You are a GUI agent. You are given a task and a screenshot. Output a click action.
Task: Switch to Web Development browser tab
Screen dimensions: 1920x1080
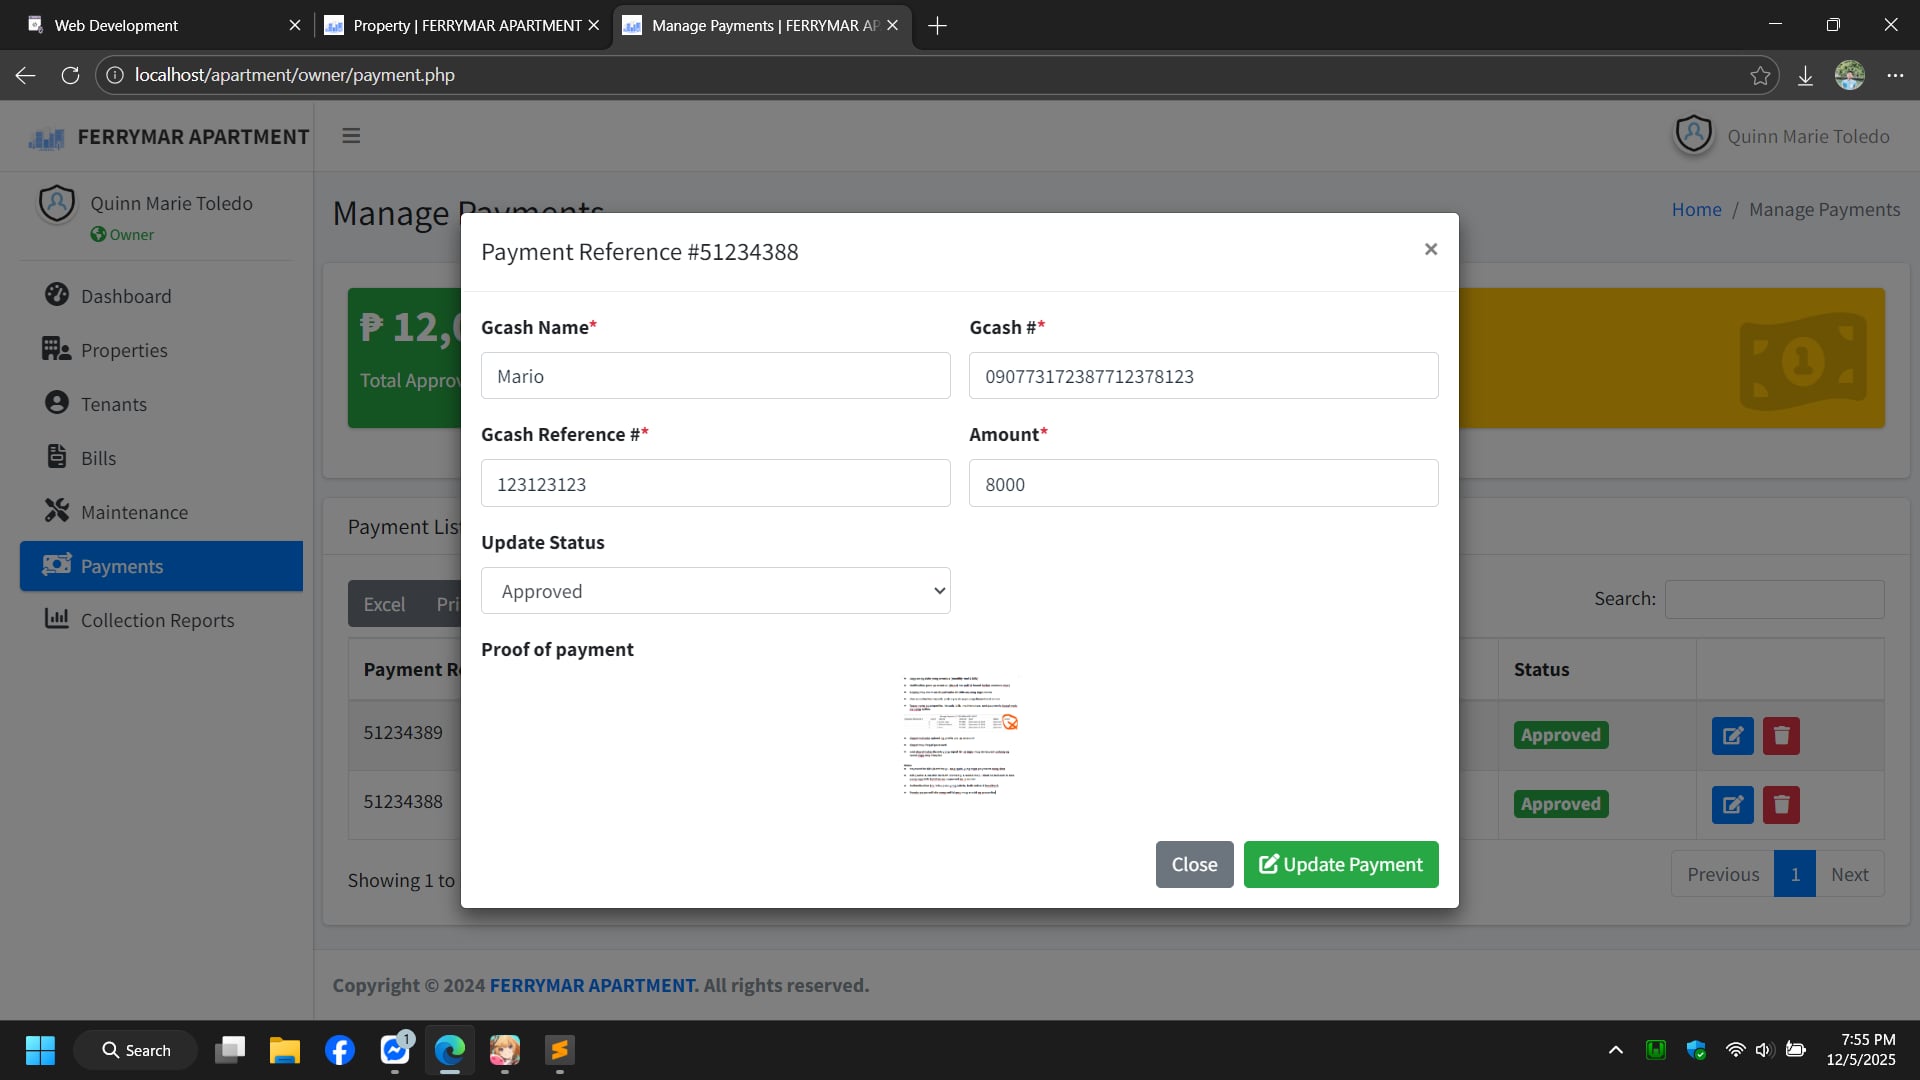coord(150,25)
